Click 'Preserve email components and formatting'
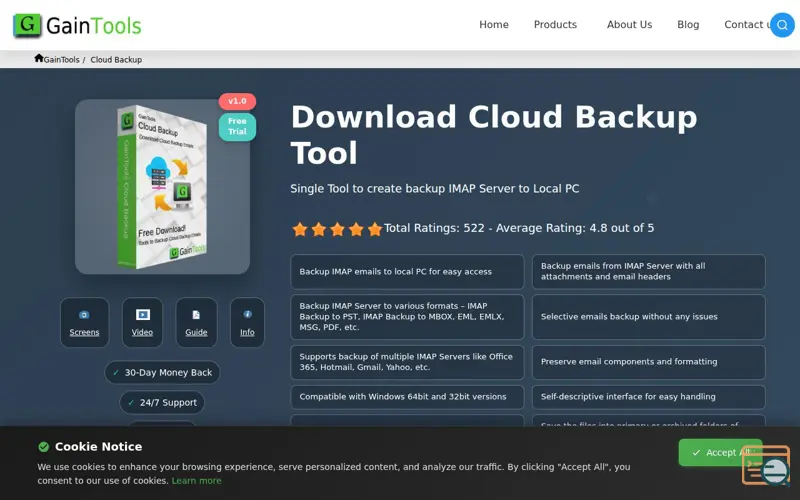This screenshot has height=500, width=800. pyautogui.click(x=648, y=362)
